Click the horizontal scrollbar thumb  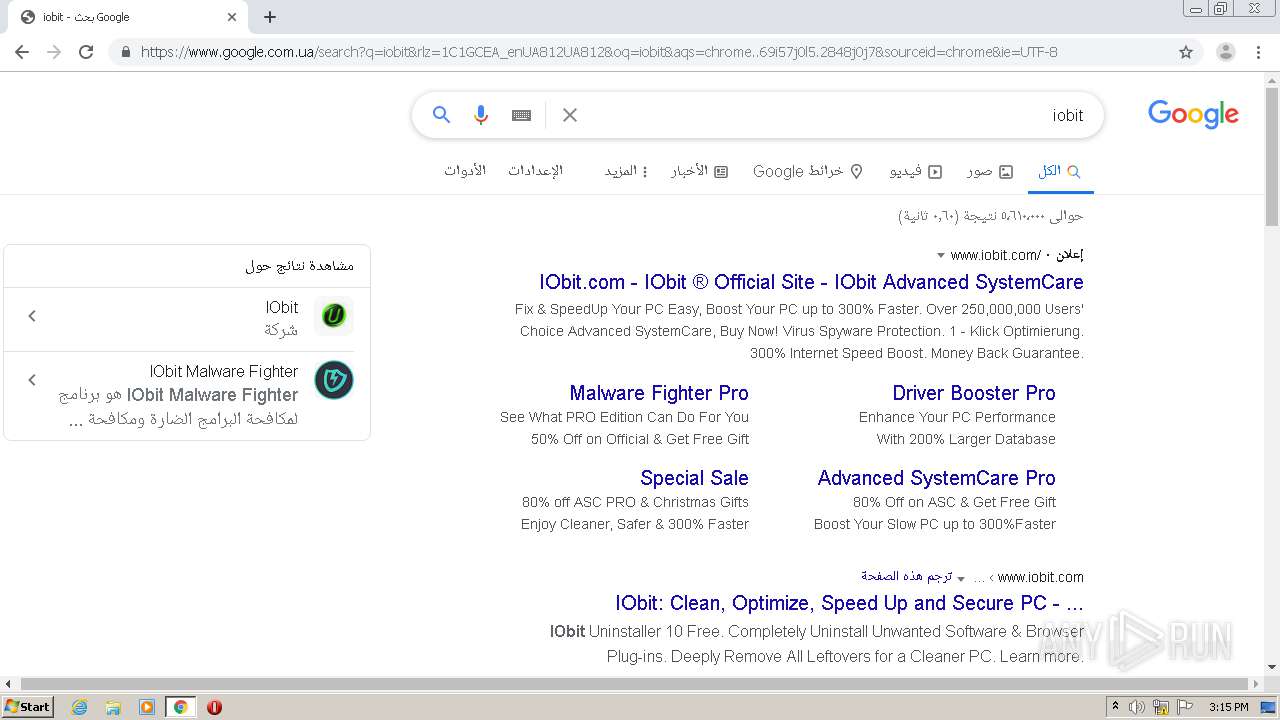634,684
